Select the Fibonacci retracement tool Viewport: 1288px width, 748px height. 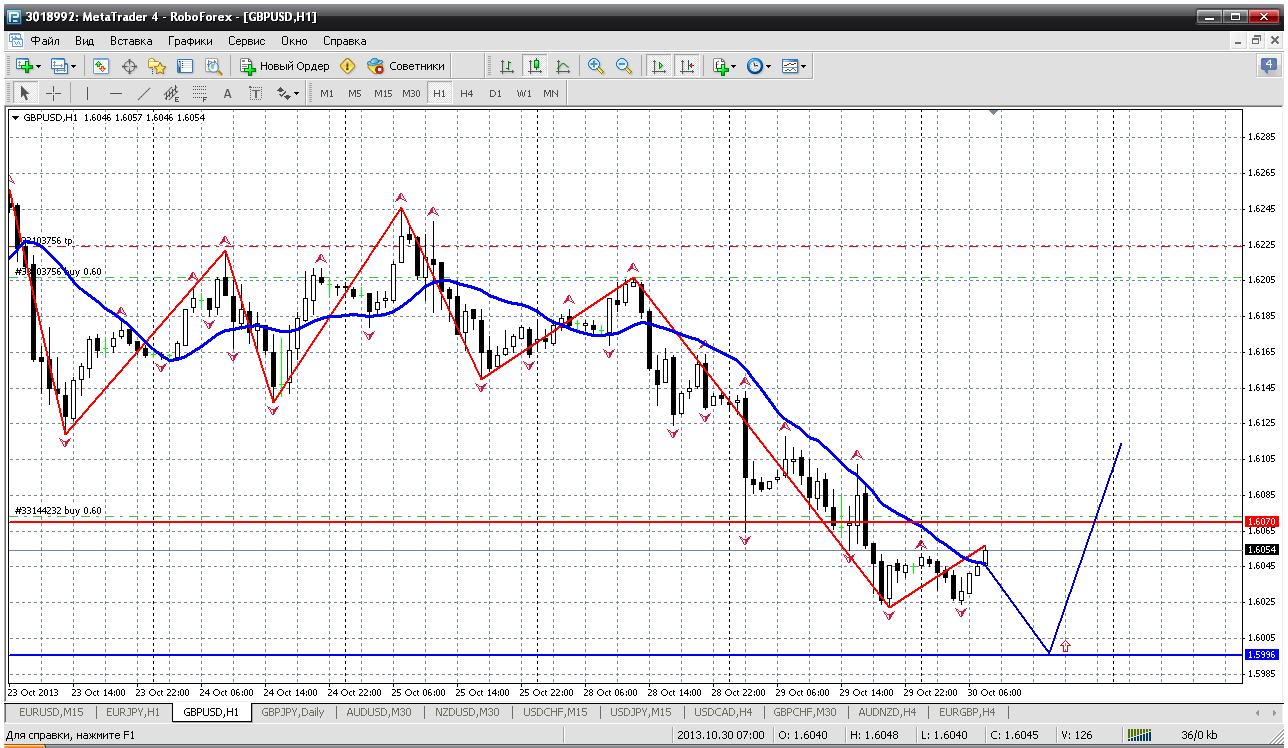tap(199, 93)
